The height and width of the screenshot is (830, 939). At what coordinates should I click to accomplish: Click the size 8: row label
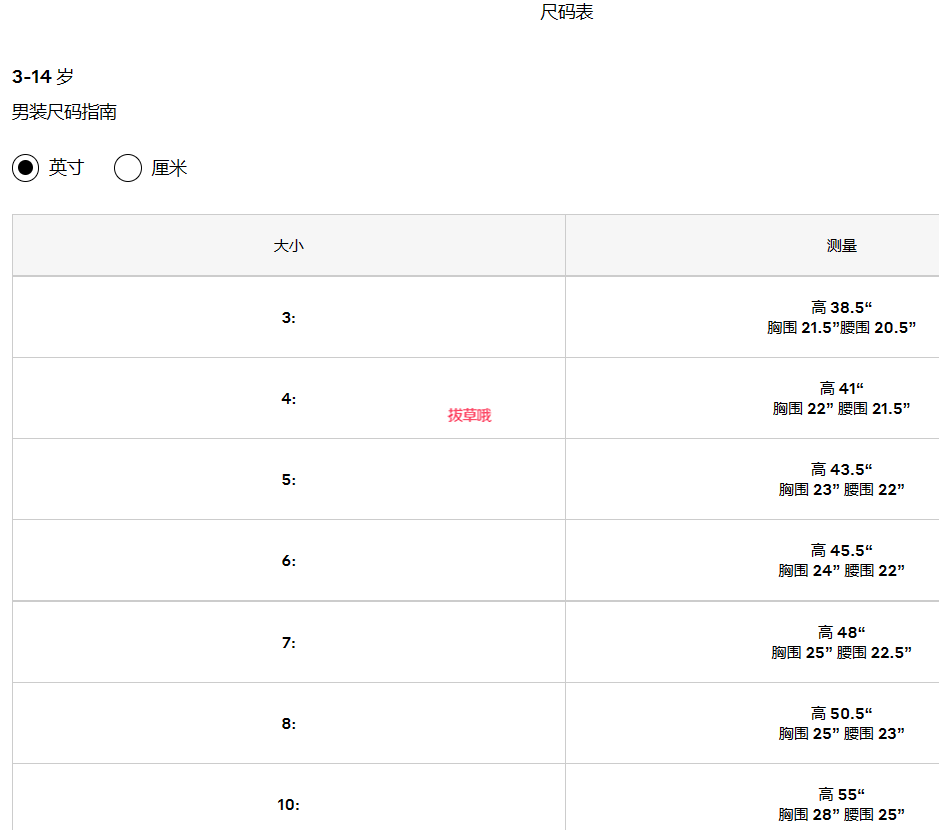[288, 724]
